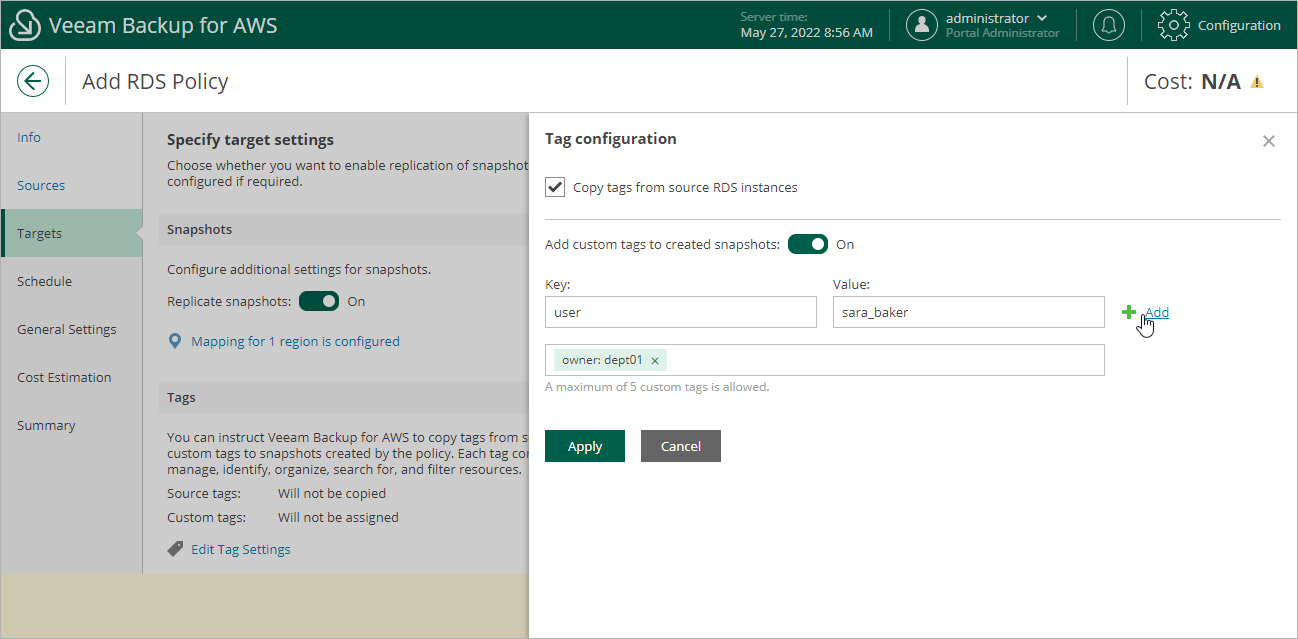This screenshot has width=1298, height=639.
Task: Click 'A maximum of 5 custom tags' note
Action: point(657,387)
